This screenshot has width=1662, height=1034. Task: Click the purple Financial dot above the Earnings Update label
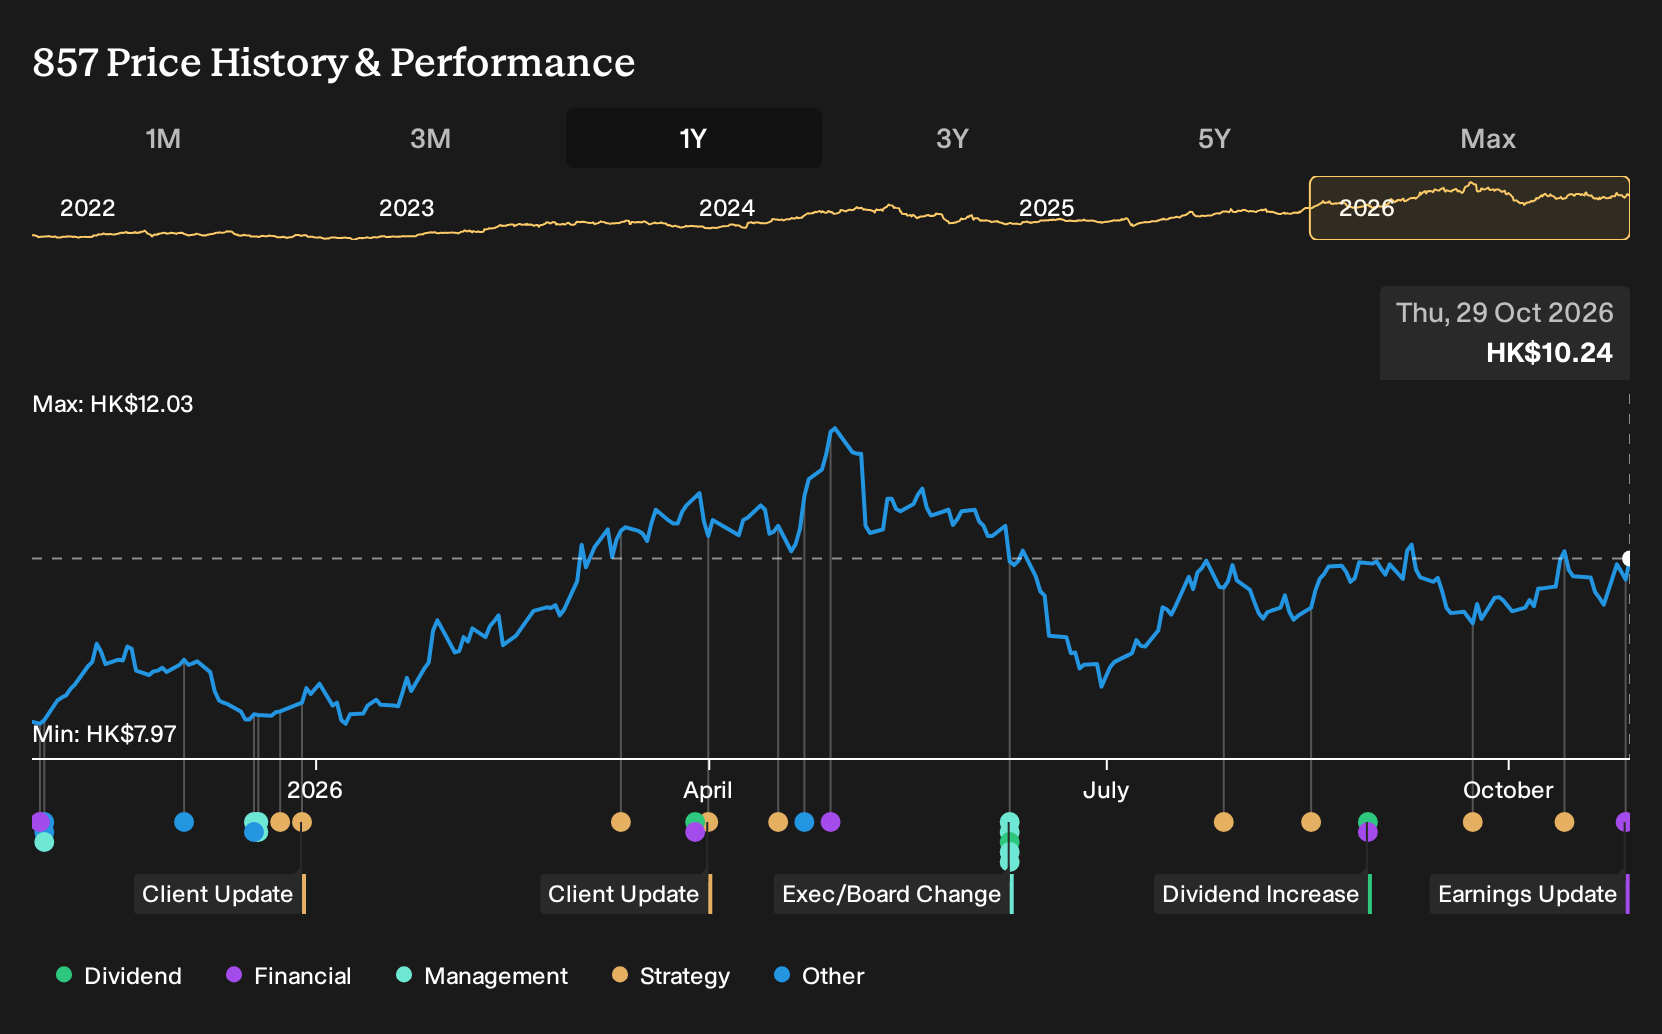pyautogui.click(x=1624, y=822)
